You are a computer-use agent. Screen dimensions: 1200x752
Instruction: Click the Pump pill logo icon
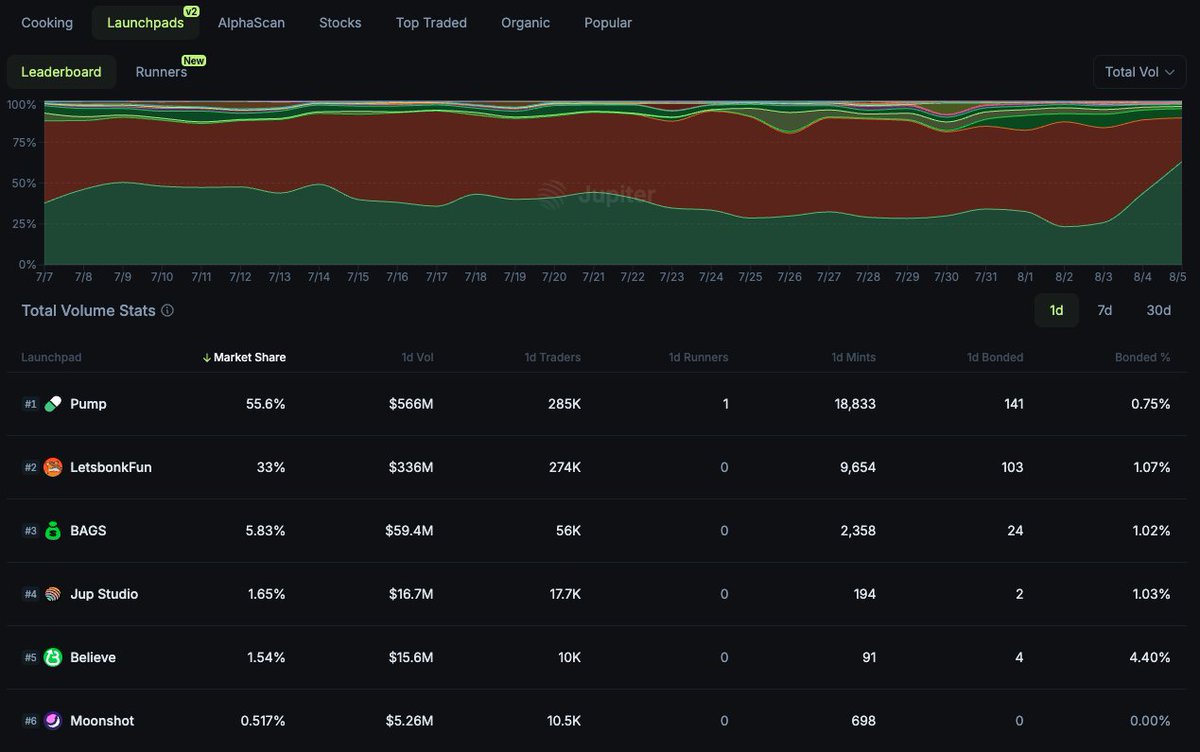53,404
